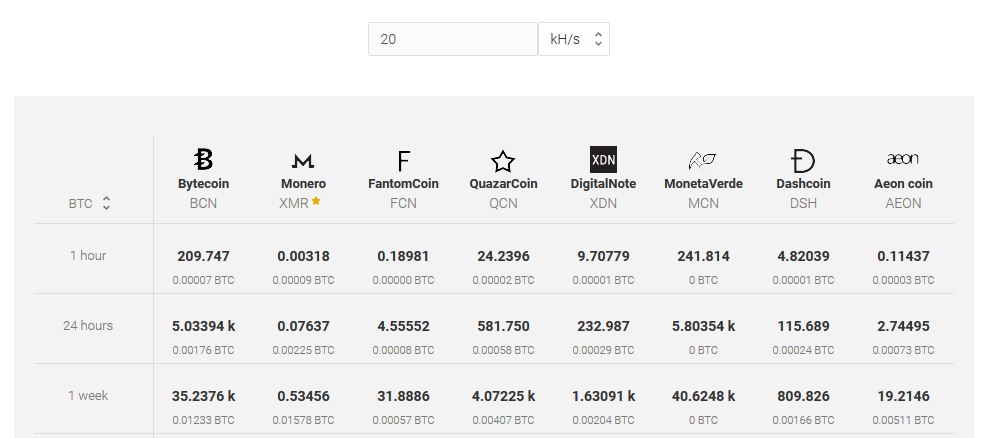Click the XMR ticker label
Image resolution: width=988 pixels, height=438 pixels.
[x=294, y=203]
